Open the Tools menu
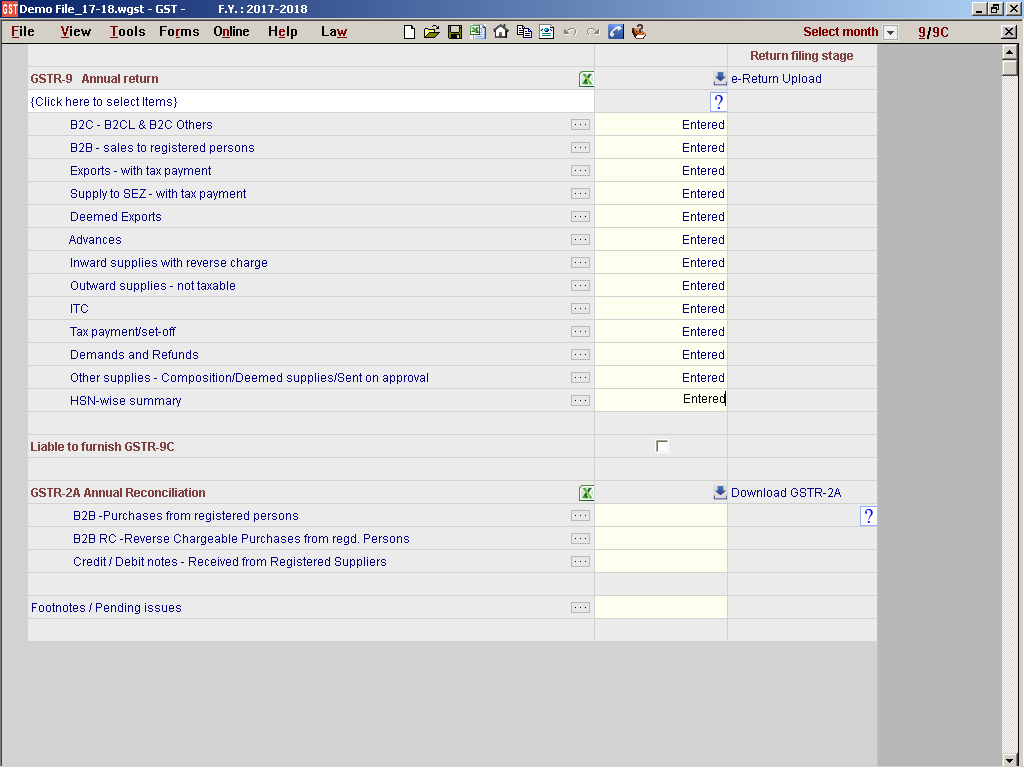 point(127,32)
